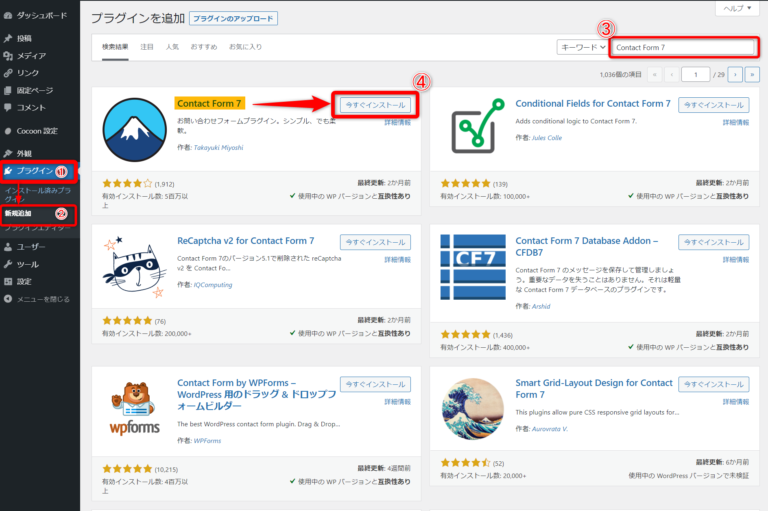
Task: Open the Media icon in sidebar
Action: (x=8, y=56)
